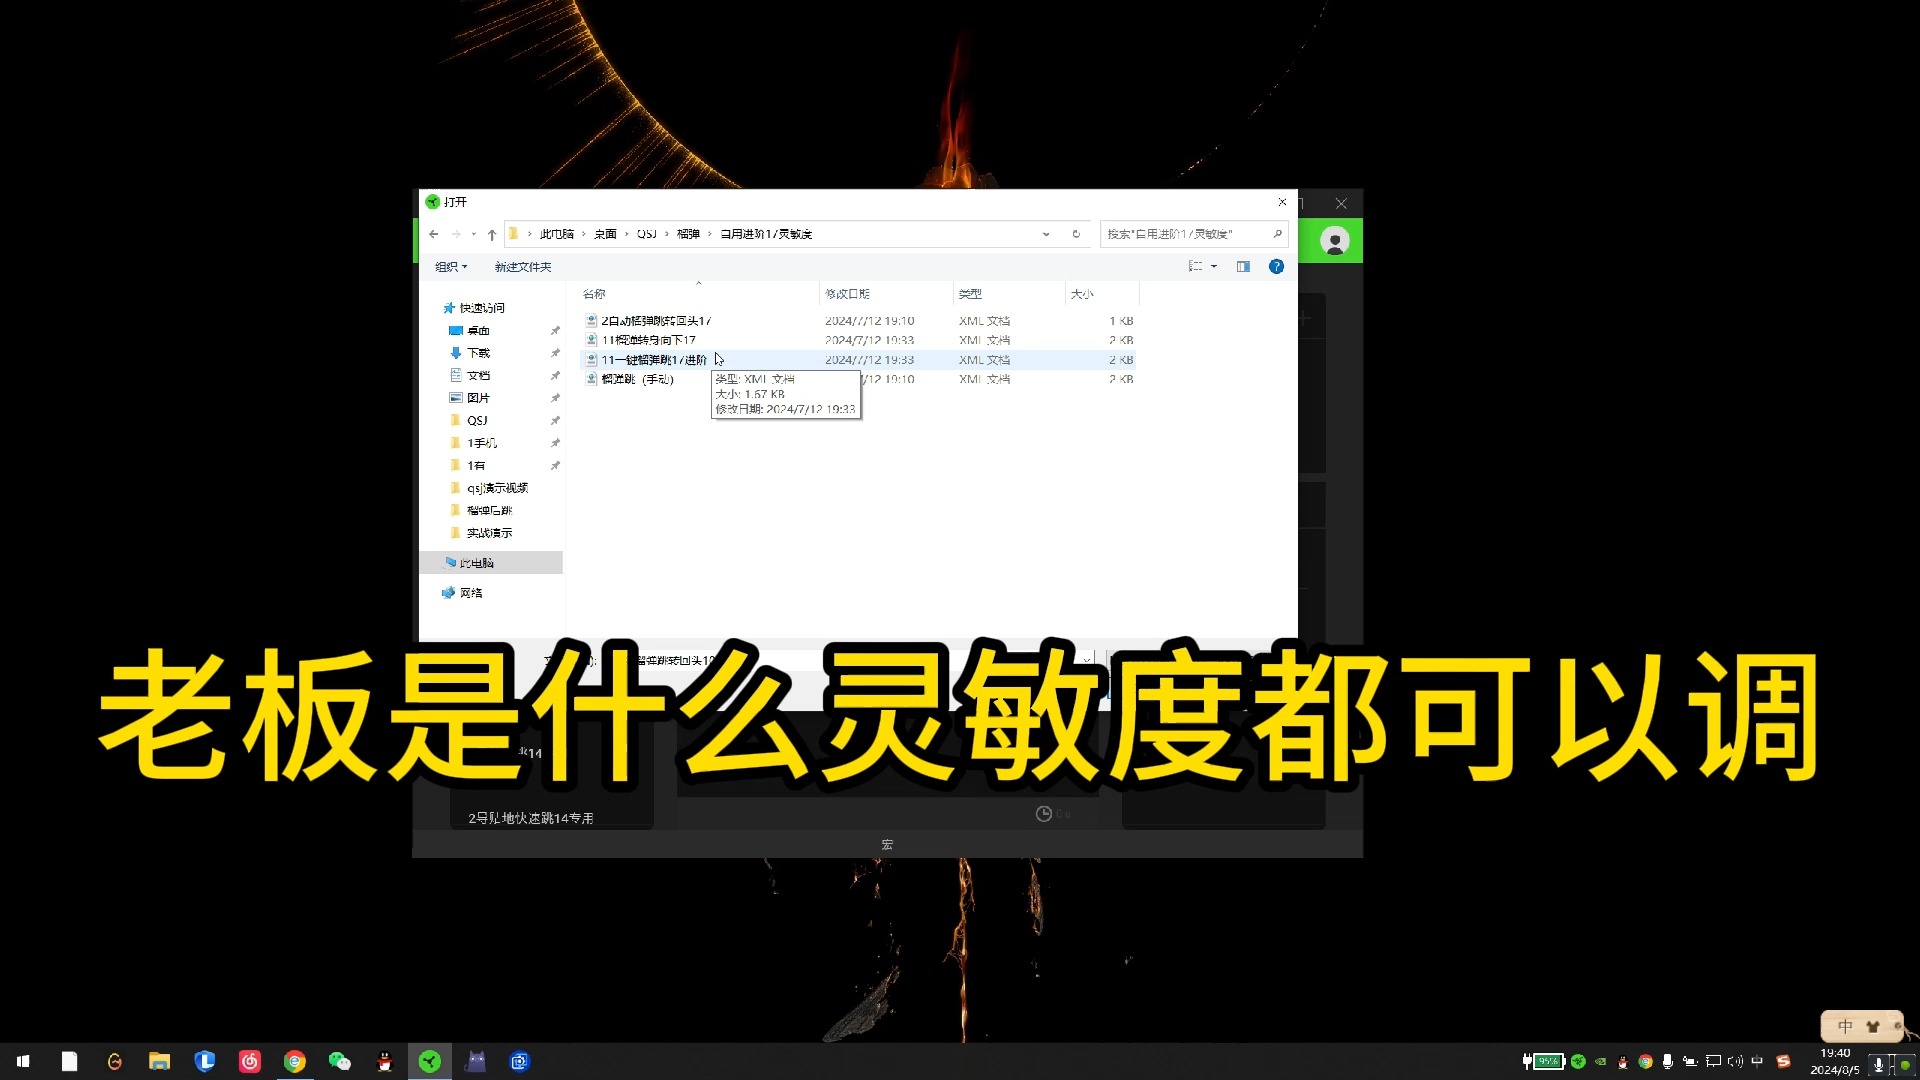1920x1080 pixels.
Task: Click the user avatar in the Razer Synapse window
Action: [x=1334, y=241]
